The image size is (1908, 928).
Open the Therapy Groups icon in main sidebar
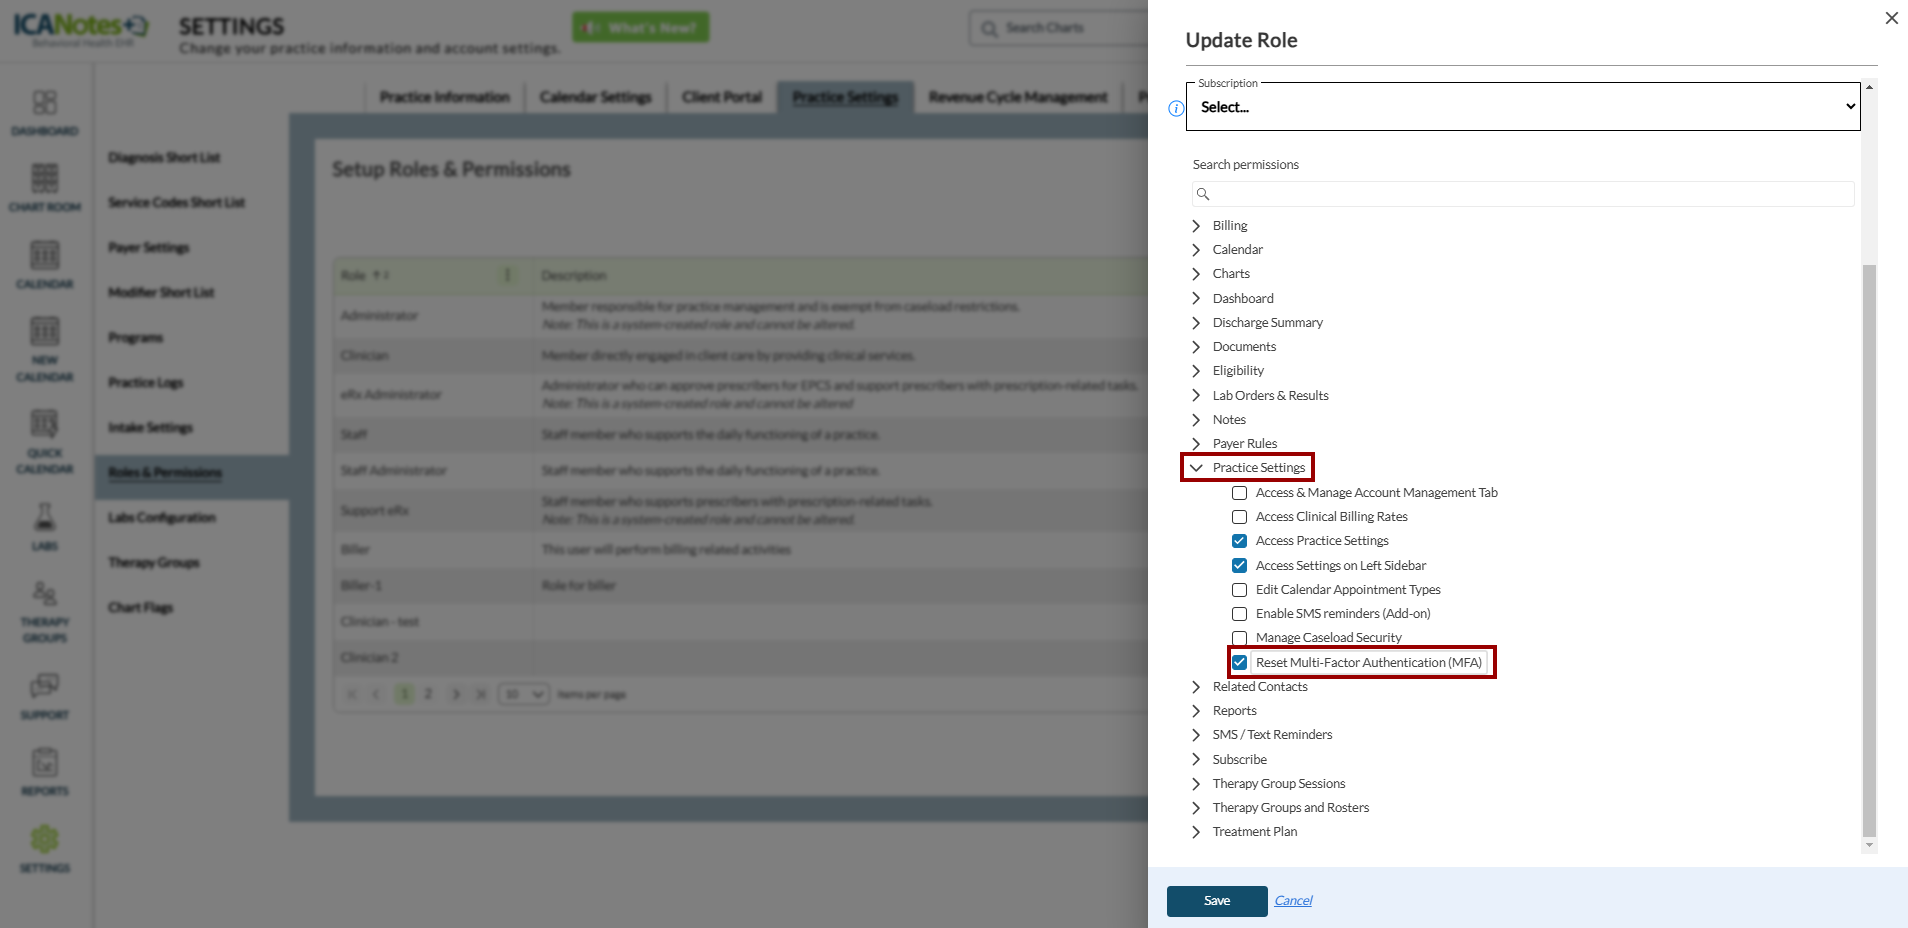coord(45,611)
